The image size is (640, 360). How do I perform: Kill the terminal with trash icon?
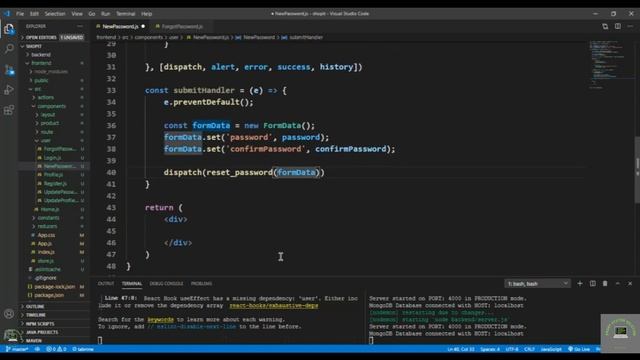tap(605, 283)
